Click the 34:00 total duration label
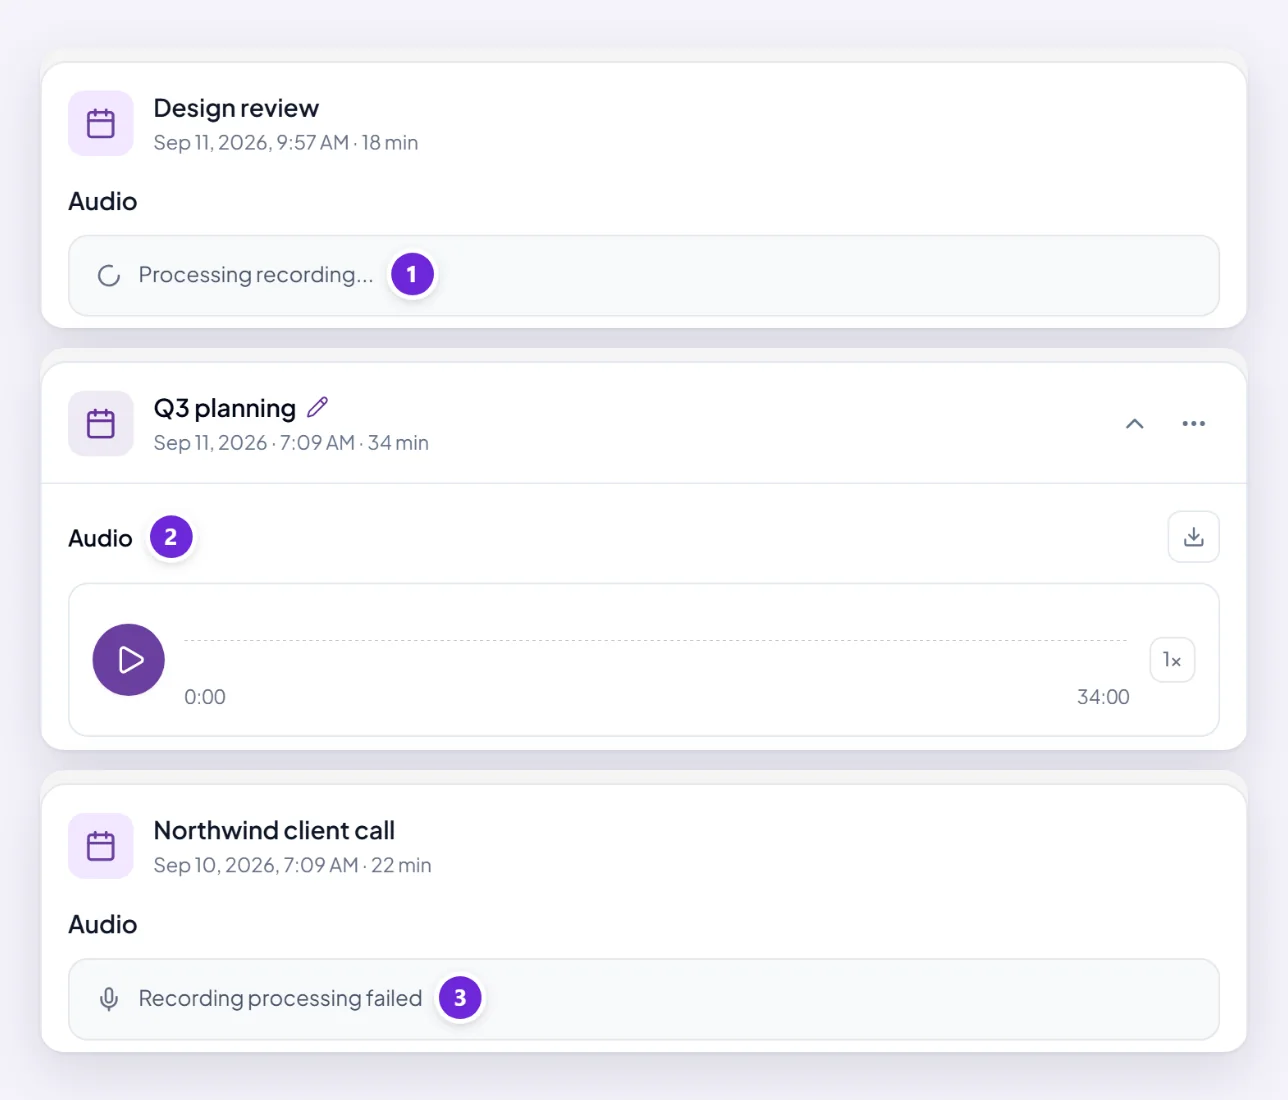This screenshot has width=1288, height=1100. (1103, 697)
